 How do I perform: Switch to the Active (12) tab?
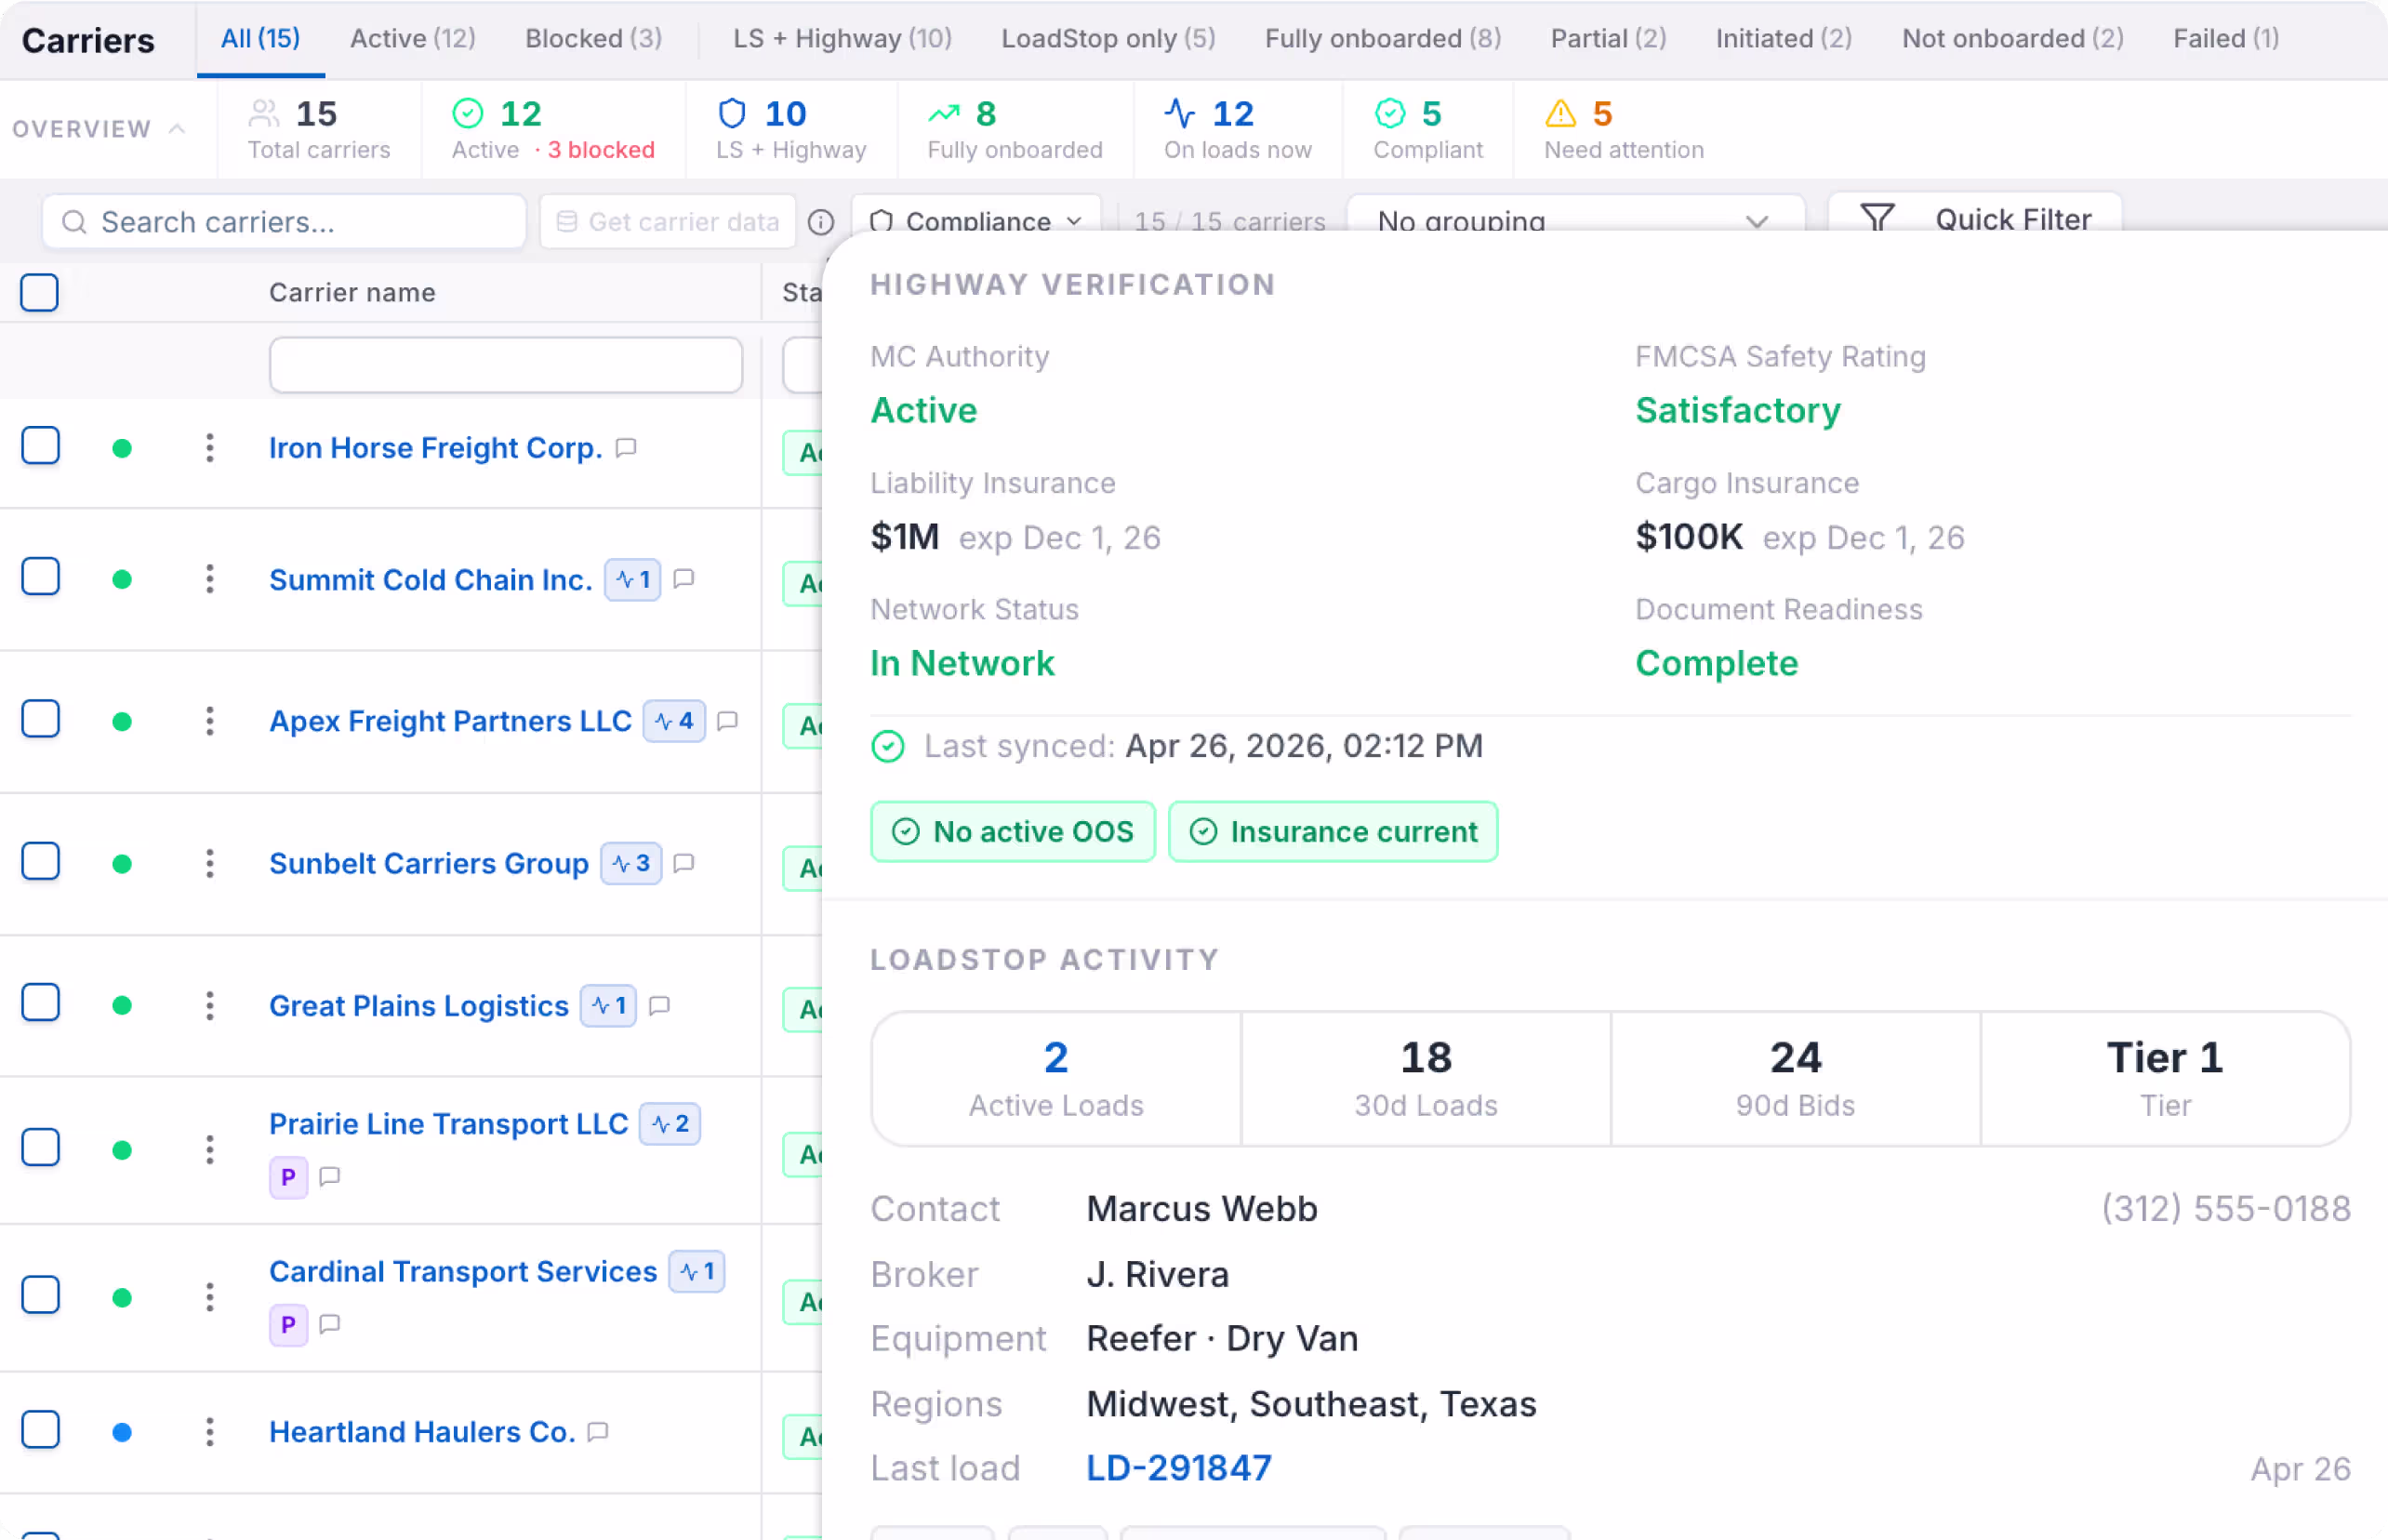(412, 38)
